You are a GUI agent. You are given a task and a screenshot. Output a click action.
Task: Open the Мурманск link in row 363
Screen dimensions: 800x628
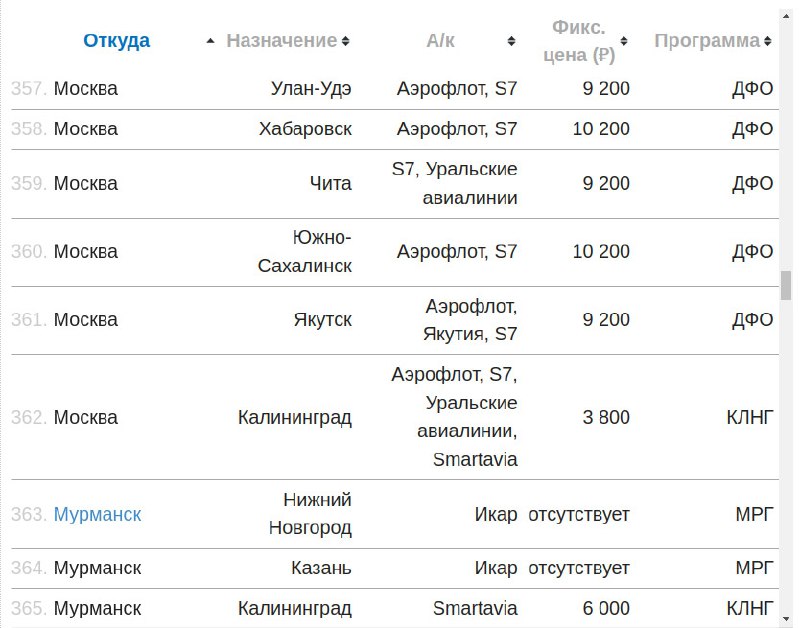click(x=97, y=514)
